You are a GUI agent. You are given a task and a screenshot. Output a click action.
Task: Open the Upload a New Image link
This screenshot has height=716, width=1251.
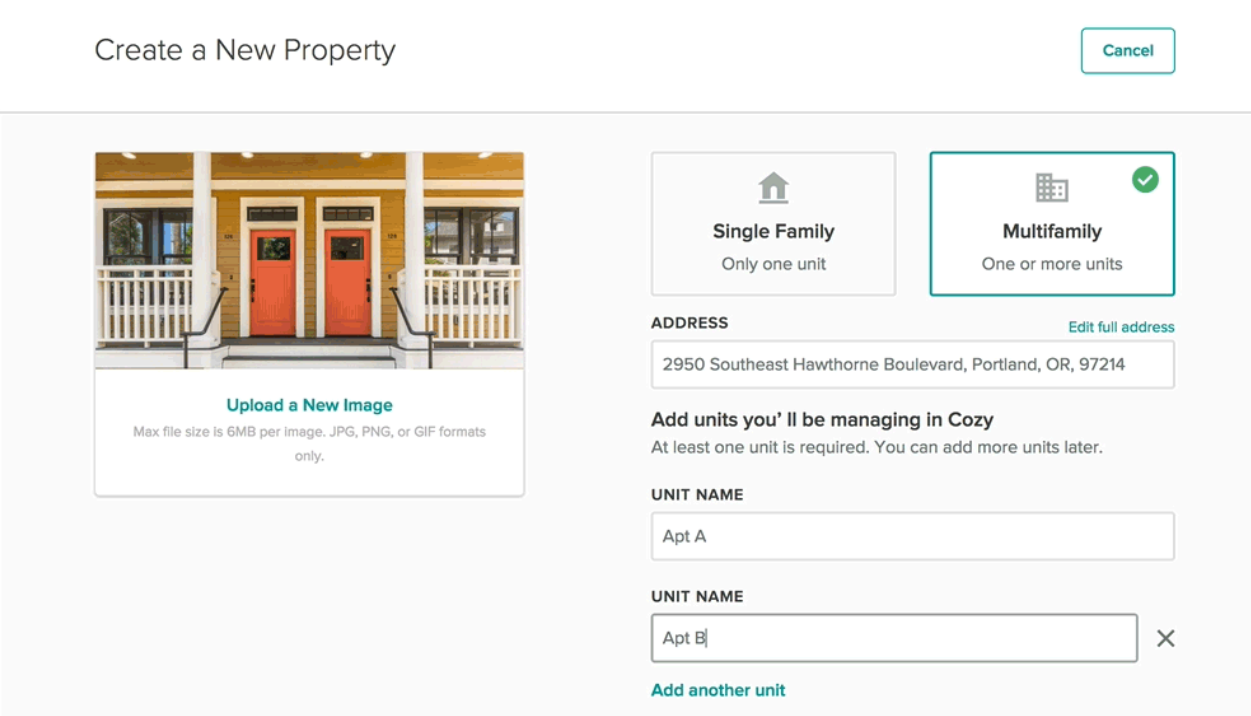(309, 405)
